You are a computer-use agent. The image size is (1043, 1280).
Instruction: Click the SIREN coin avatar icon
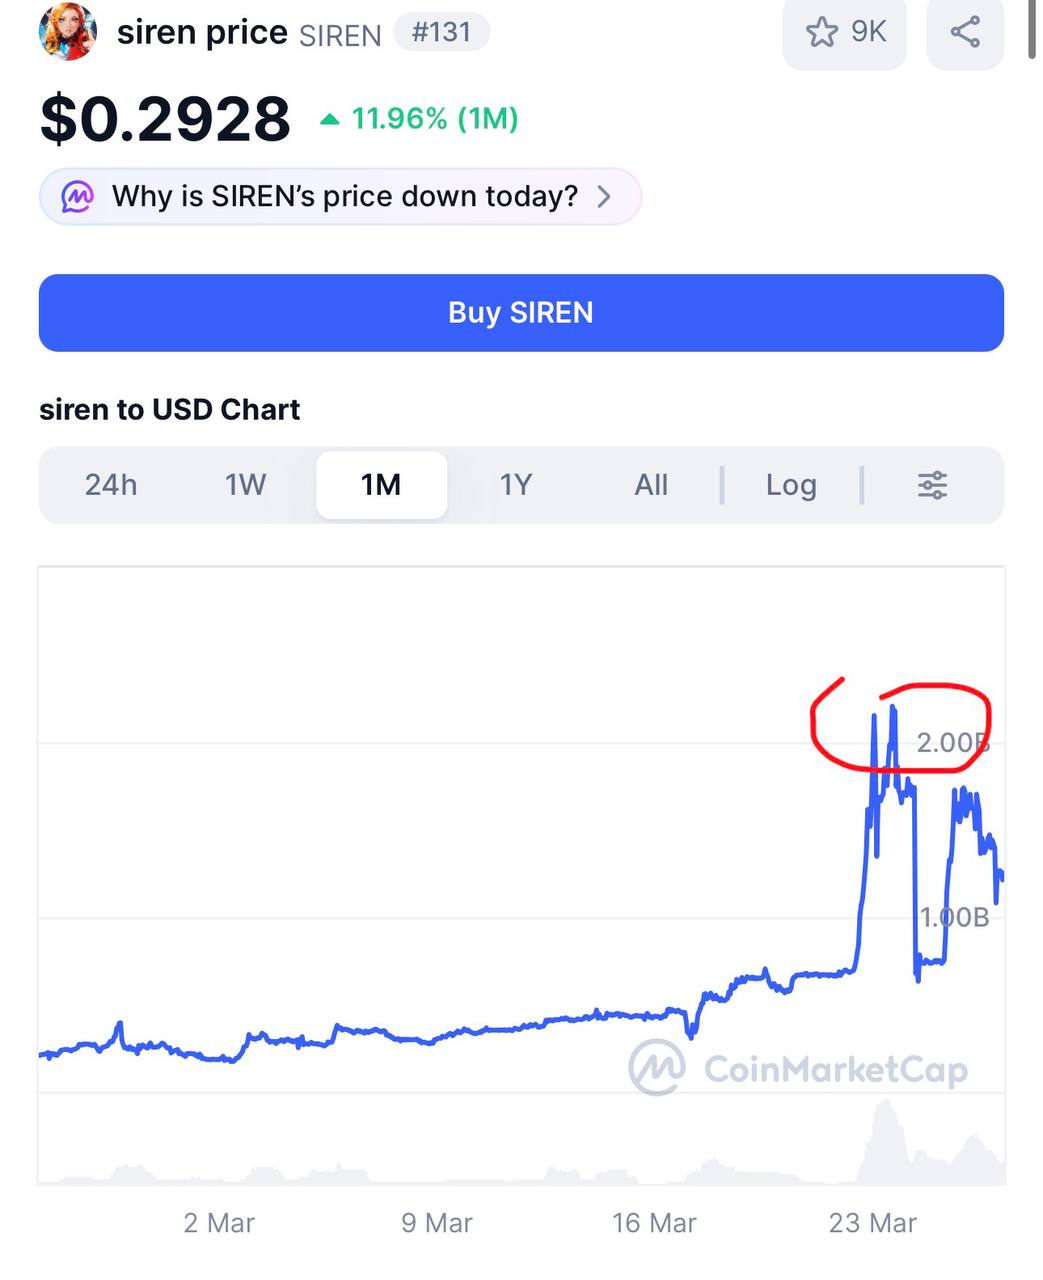68,32
